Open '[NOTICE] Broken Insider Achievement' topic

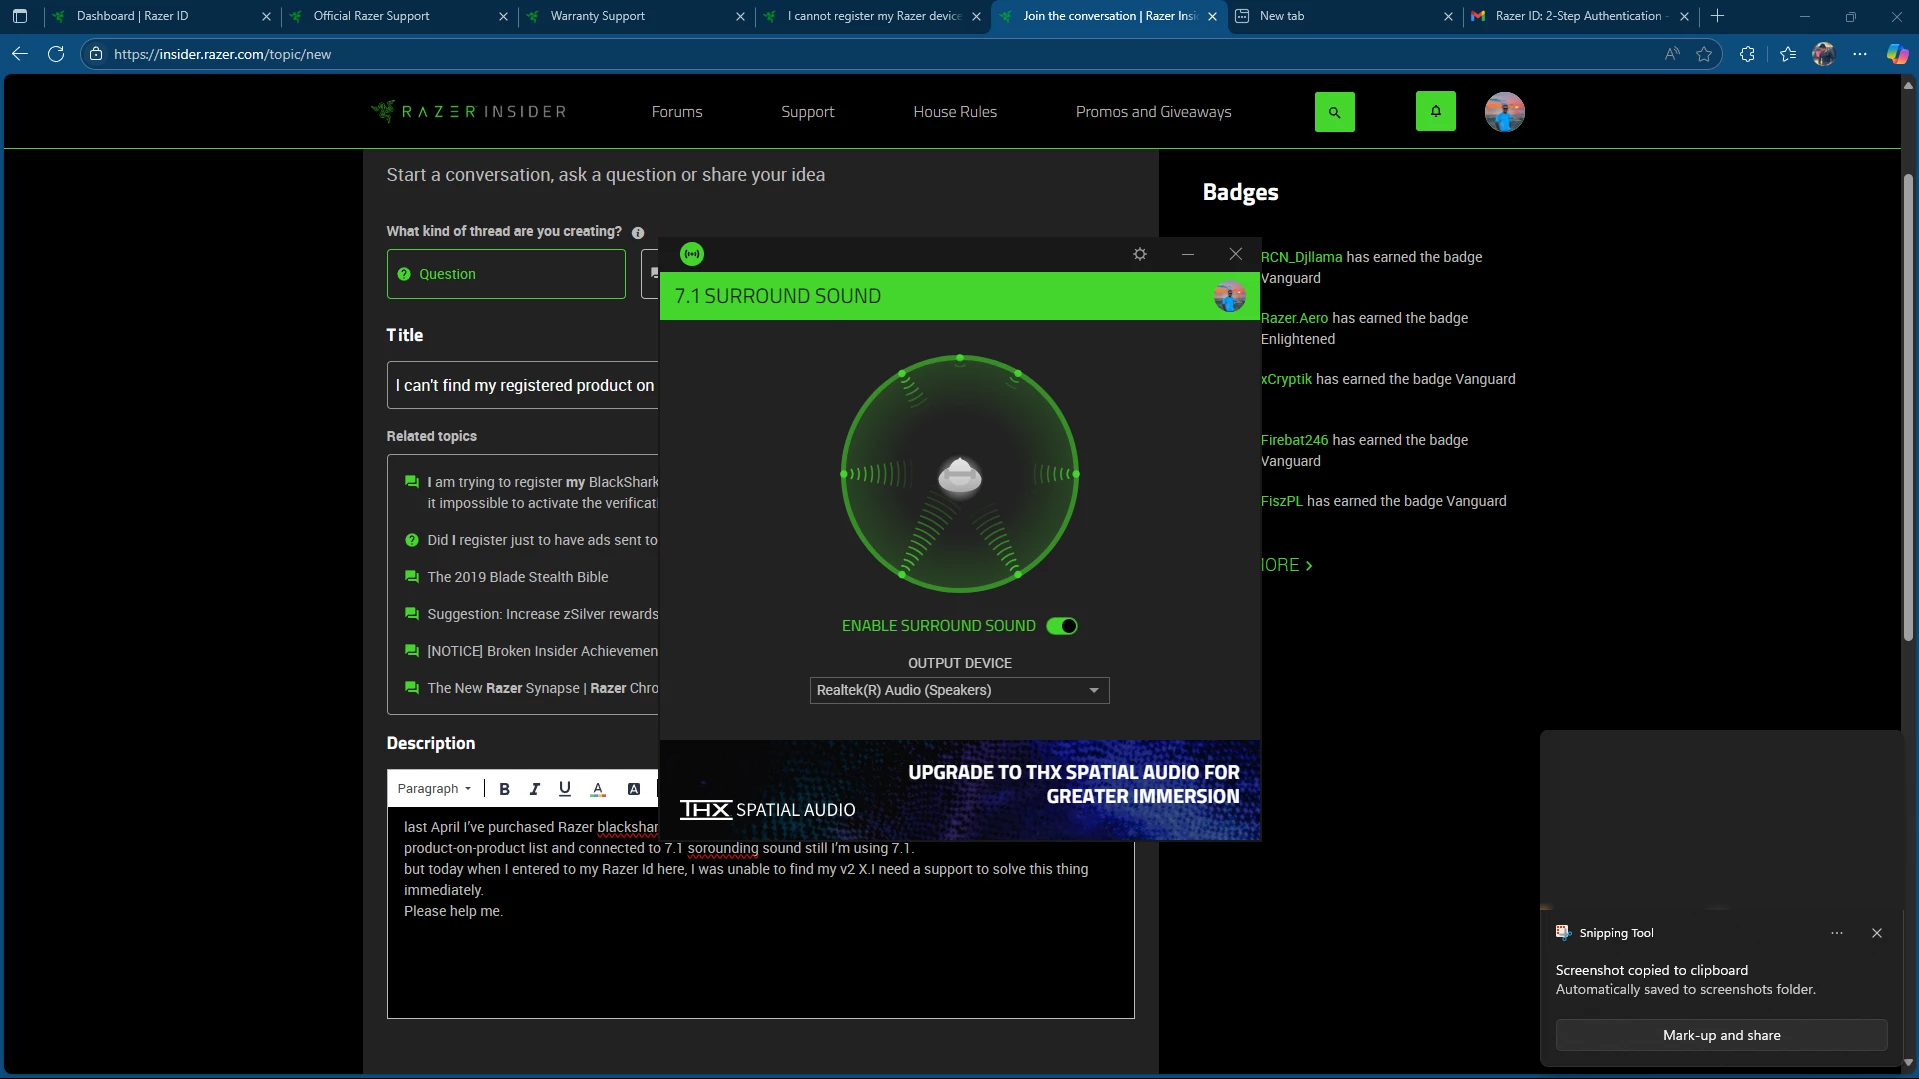coord(542,651)
